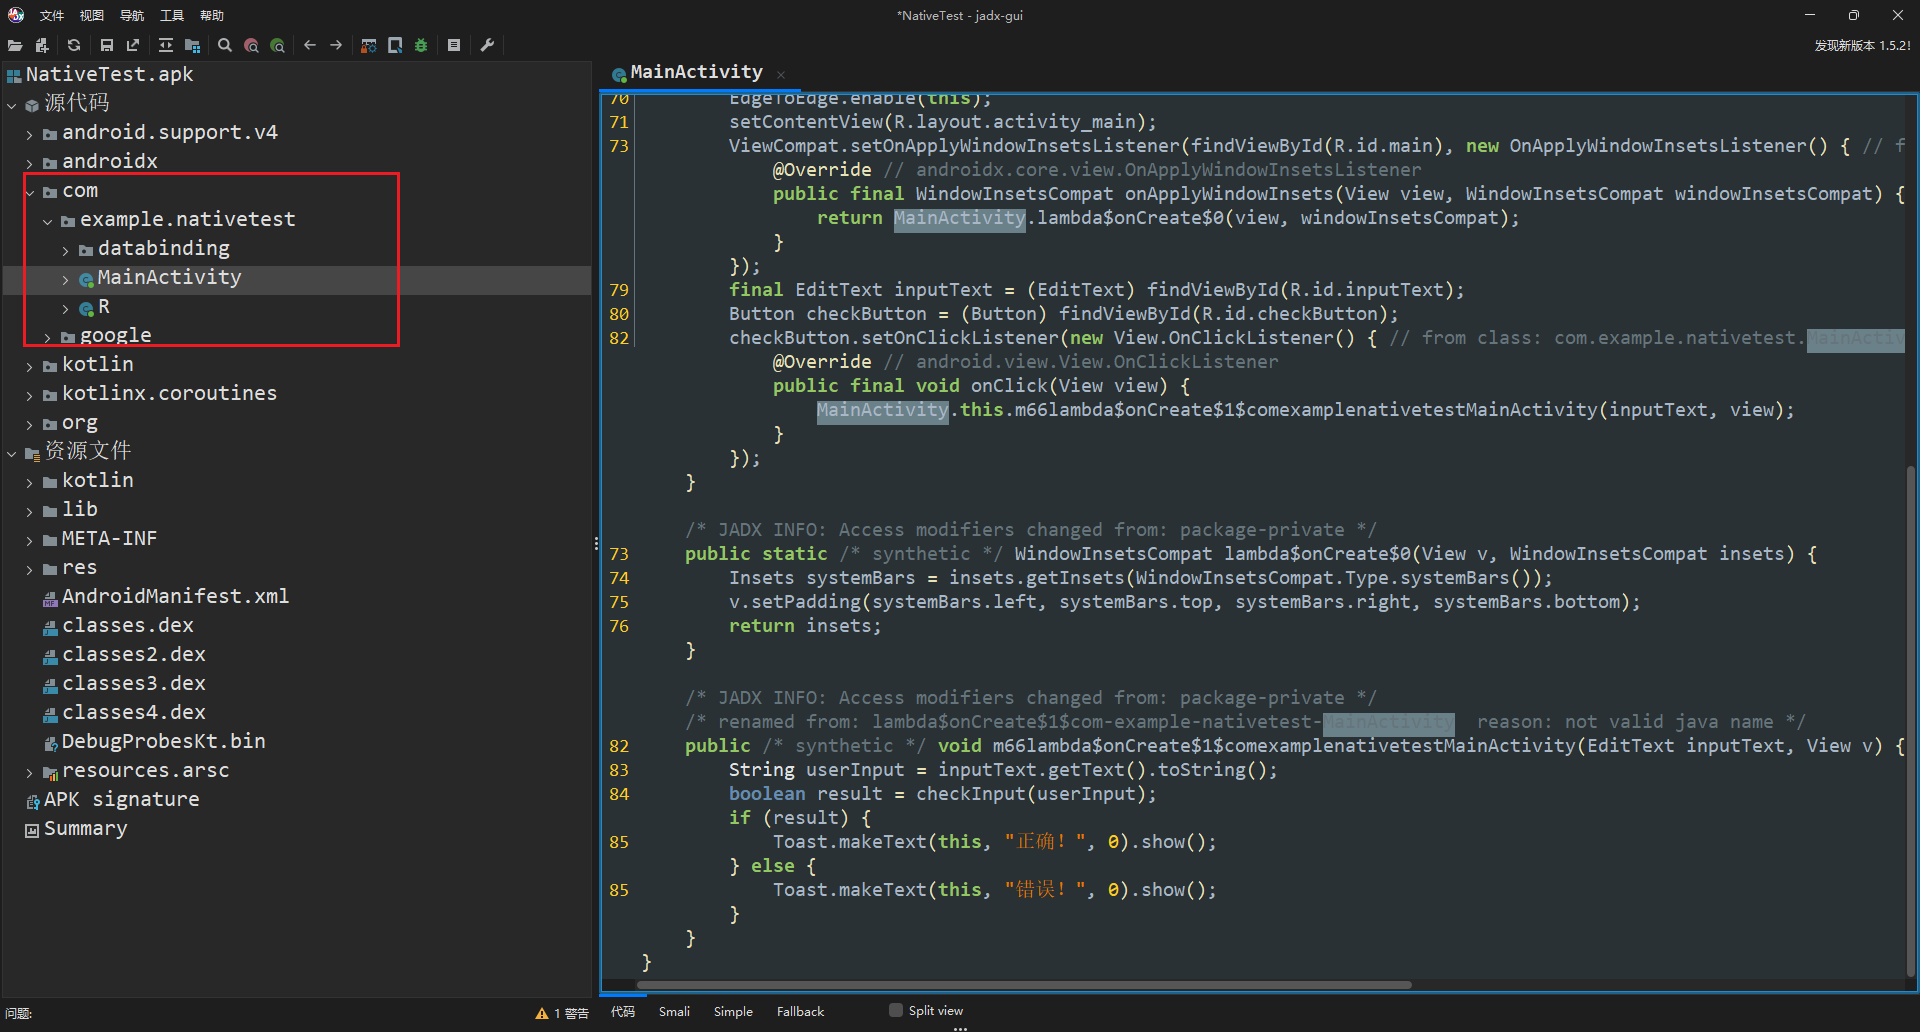The image size is (1920, 1032).
Task: Toggle flatten packages icon in toolbar
Action: tap(193, 45)
